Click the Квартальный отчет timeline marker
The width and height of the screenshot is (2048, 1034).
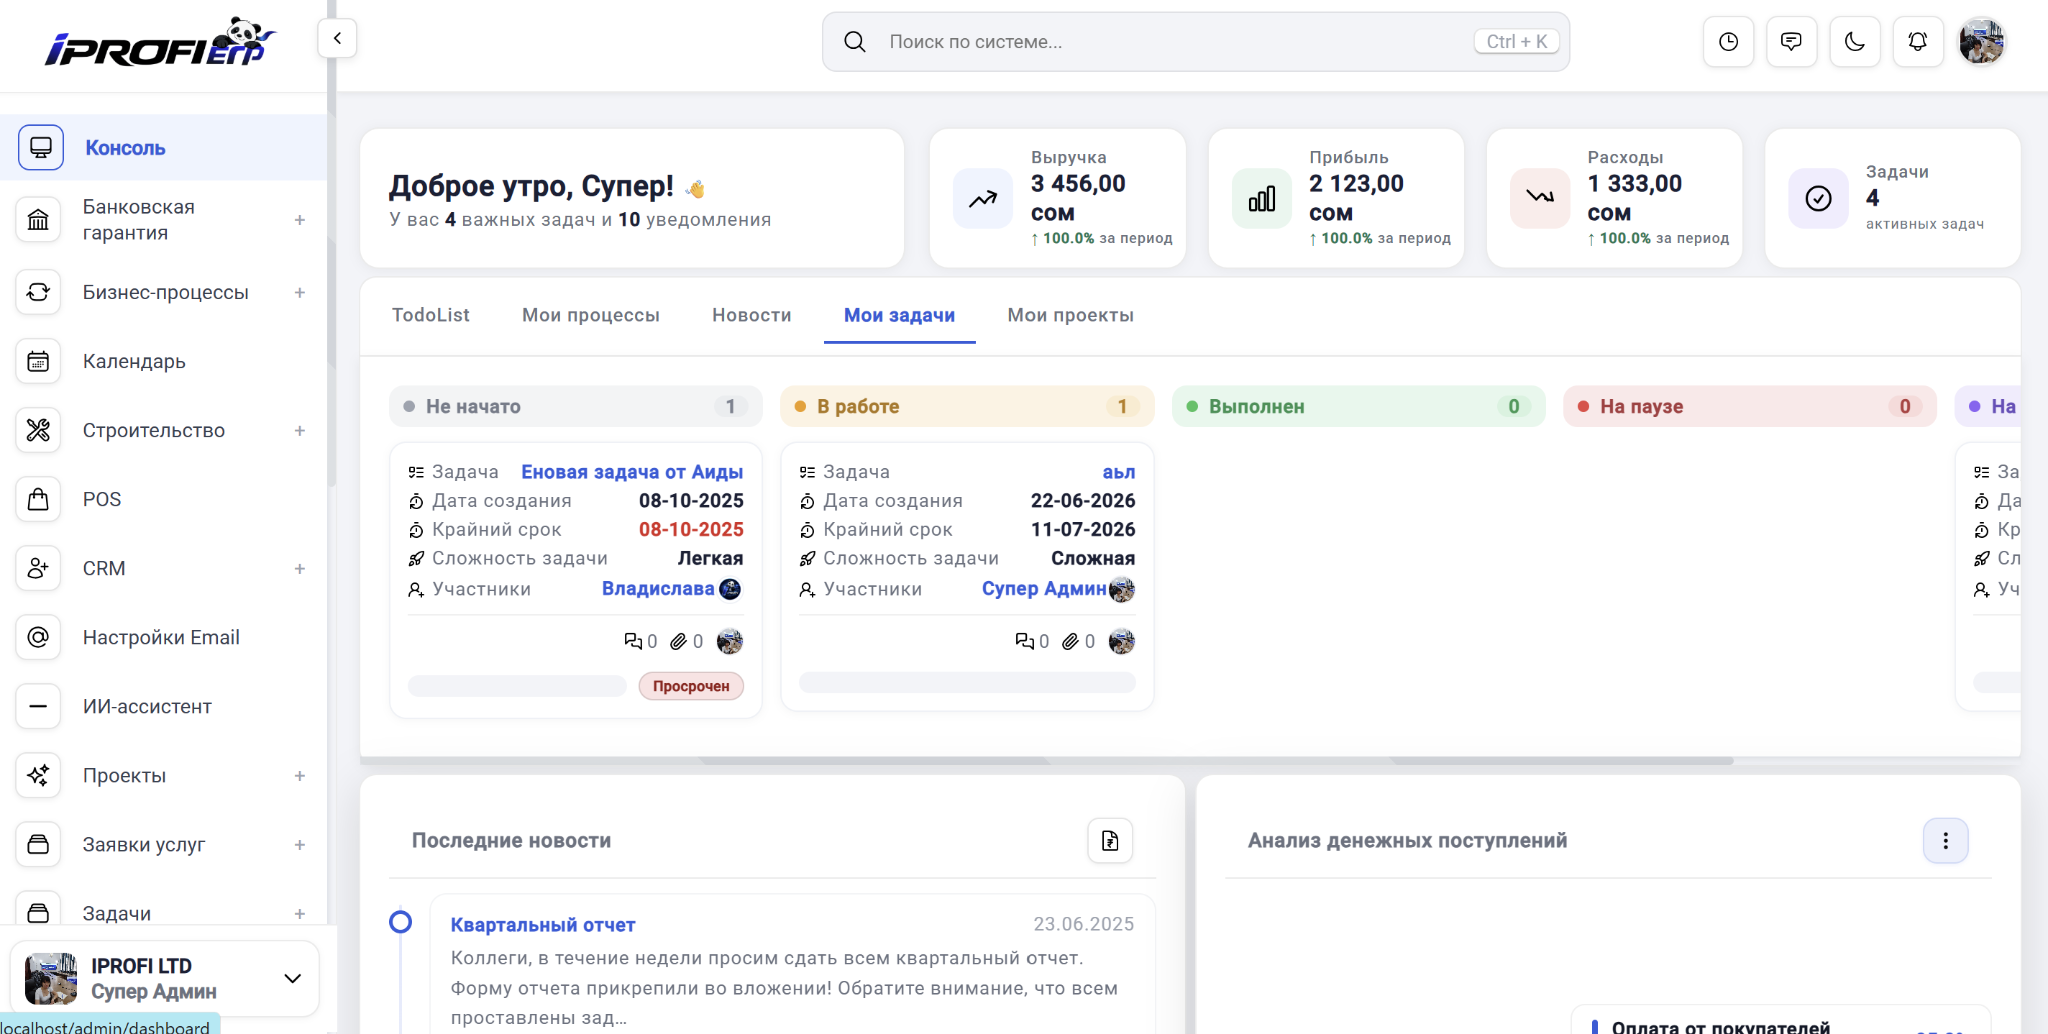tap(400, 922)
